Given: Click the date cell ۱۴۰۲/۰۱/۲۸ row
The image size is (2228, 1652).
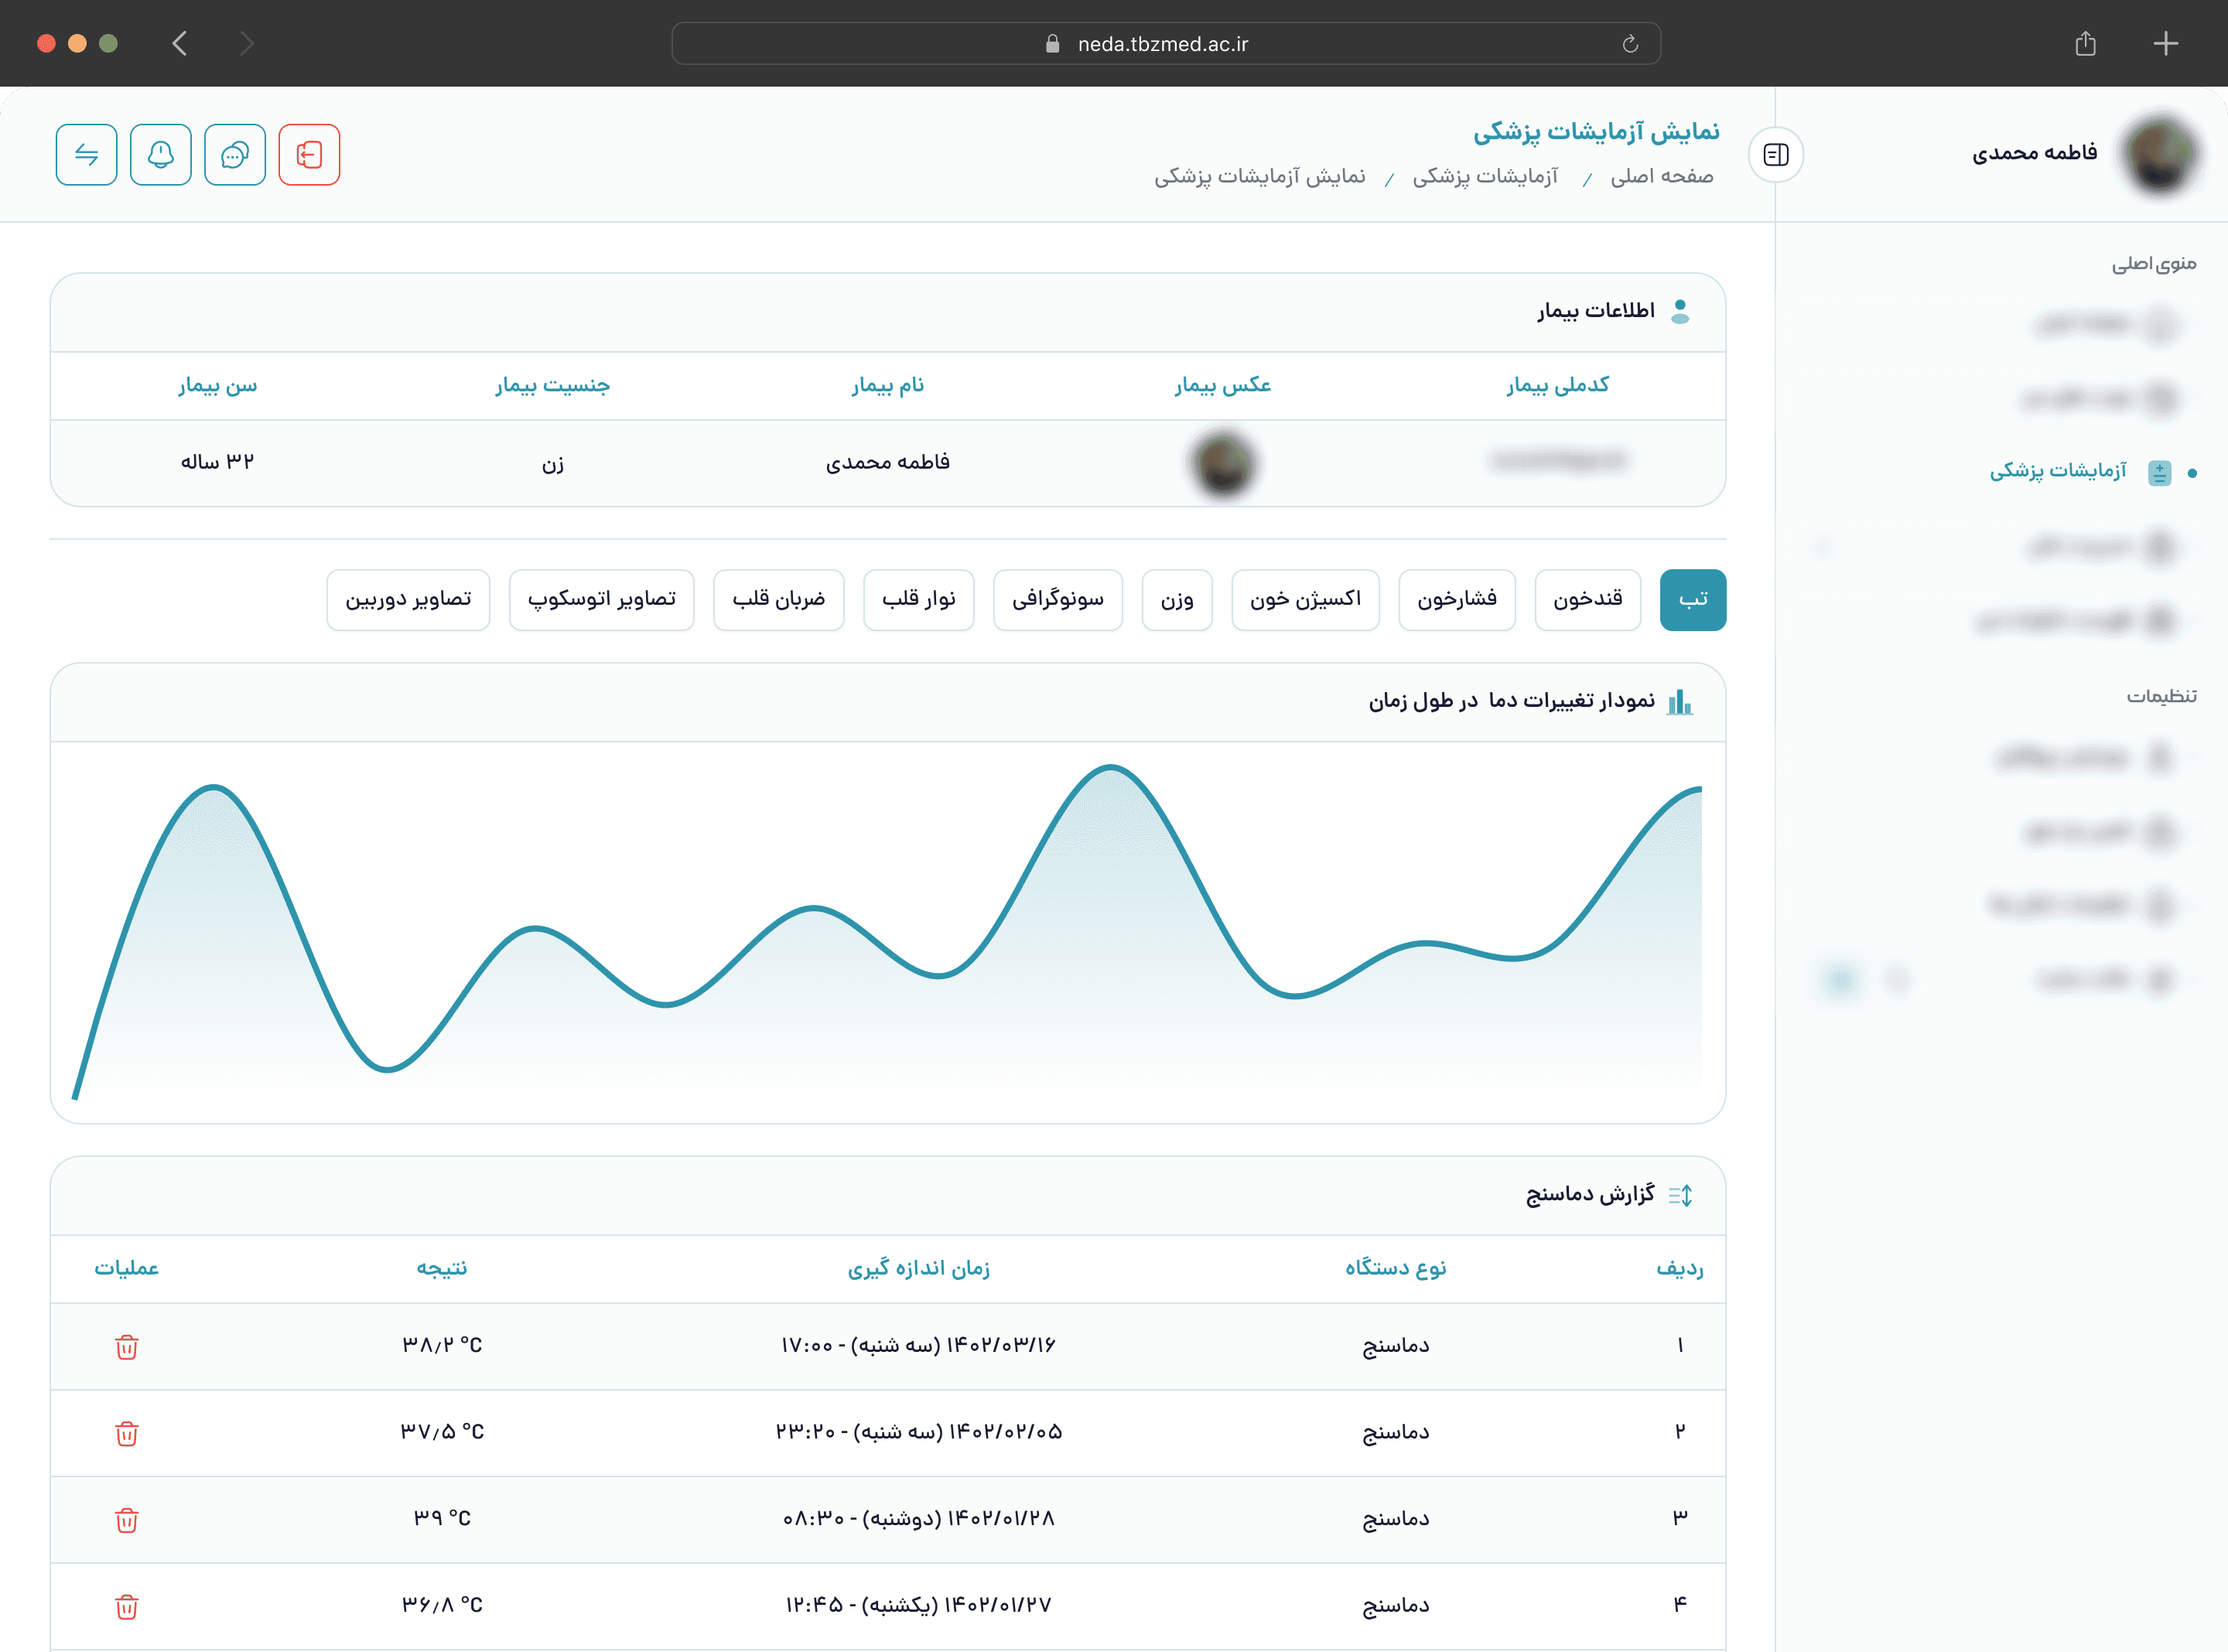Looking at the screenshot, I should 918,1519.
